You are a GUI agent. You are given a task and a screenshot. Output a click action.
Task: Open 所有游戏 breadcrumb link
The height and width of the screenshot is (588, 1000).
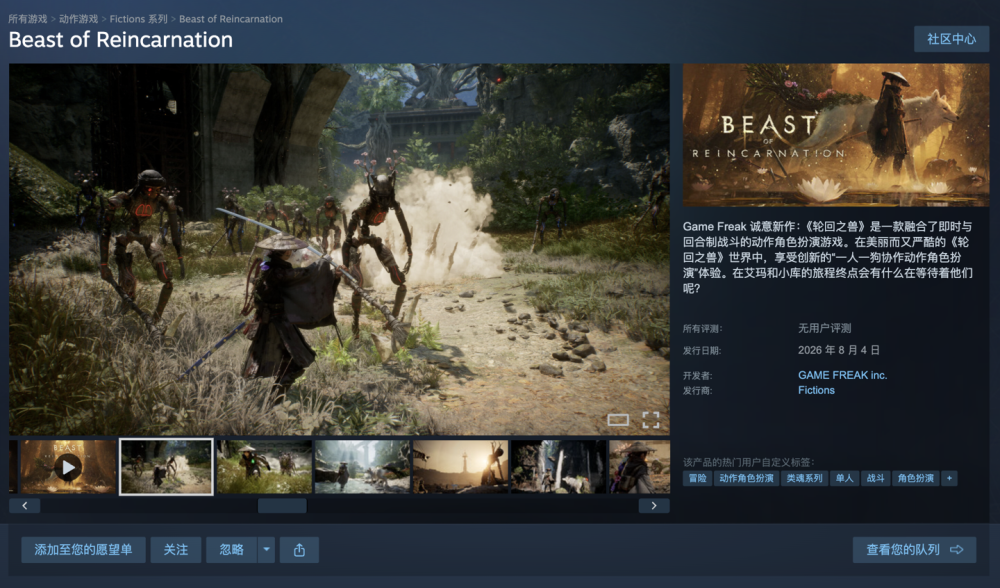[27, 19]
